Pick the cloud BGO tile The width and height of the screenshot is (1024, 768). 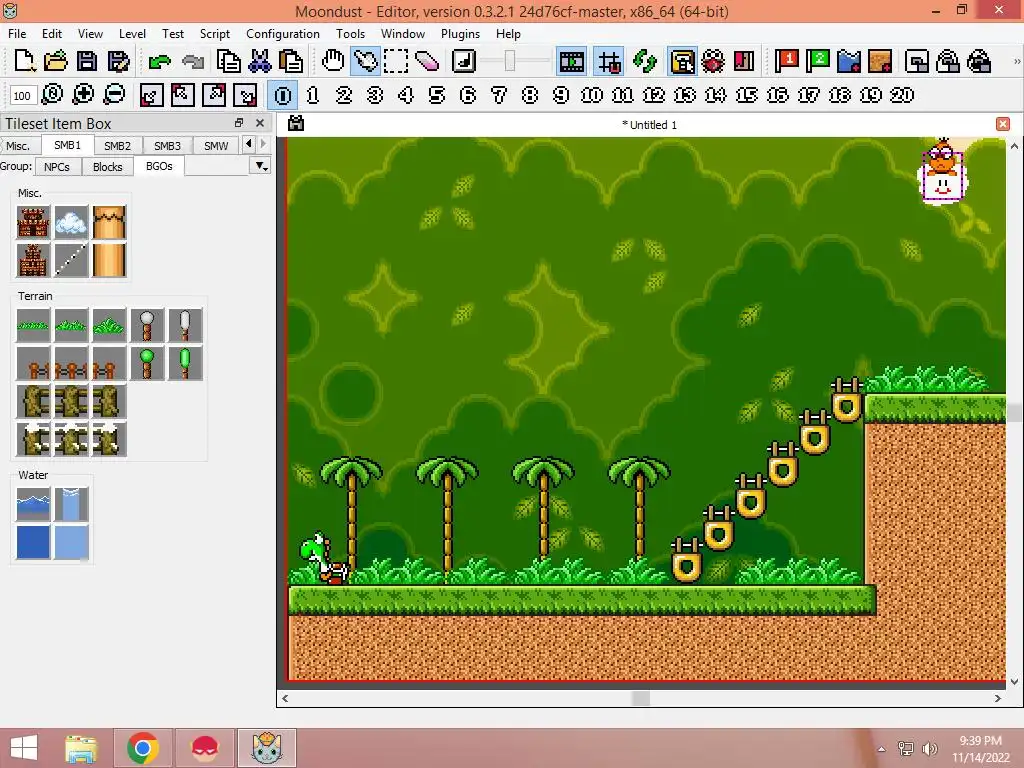pyautogui.click(x=71, y=222)
